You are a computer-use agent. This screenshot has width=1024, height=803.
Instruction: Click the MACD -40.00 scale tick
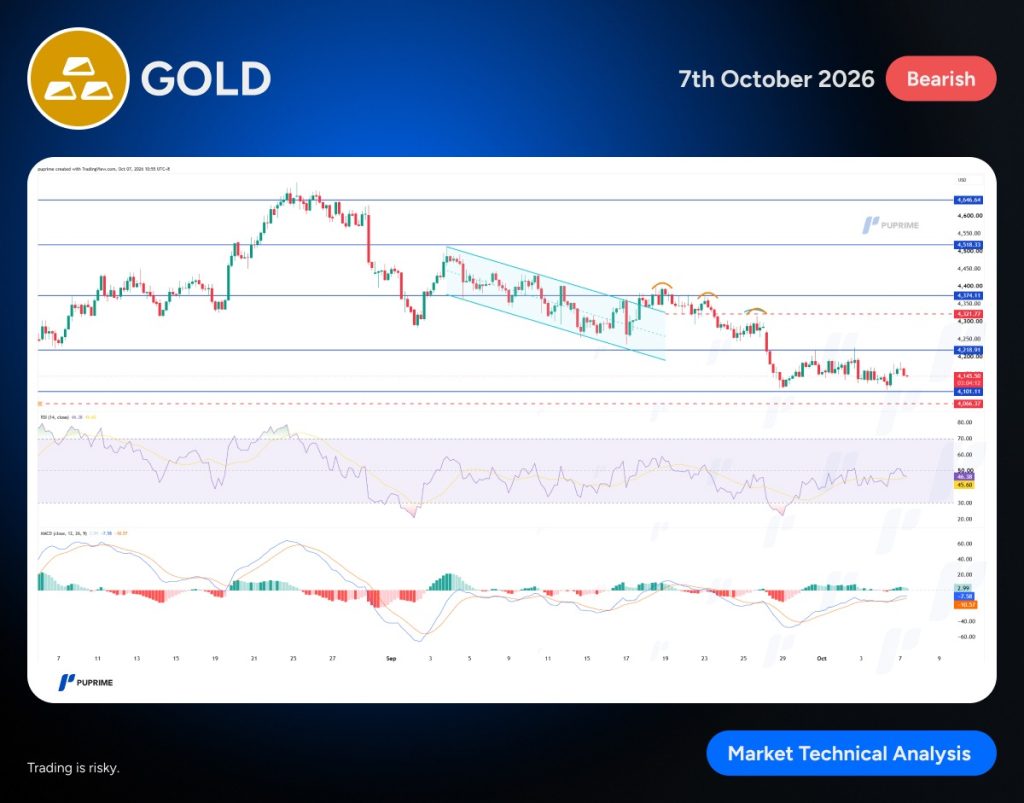965,622
